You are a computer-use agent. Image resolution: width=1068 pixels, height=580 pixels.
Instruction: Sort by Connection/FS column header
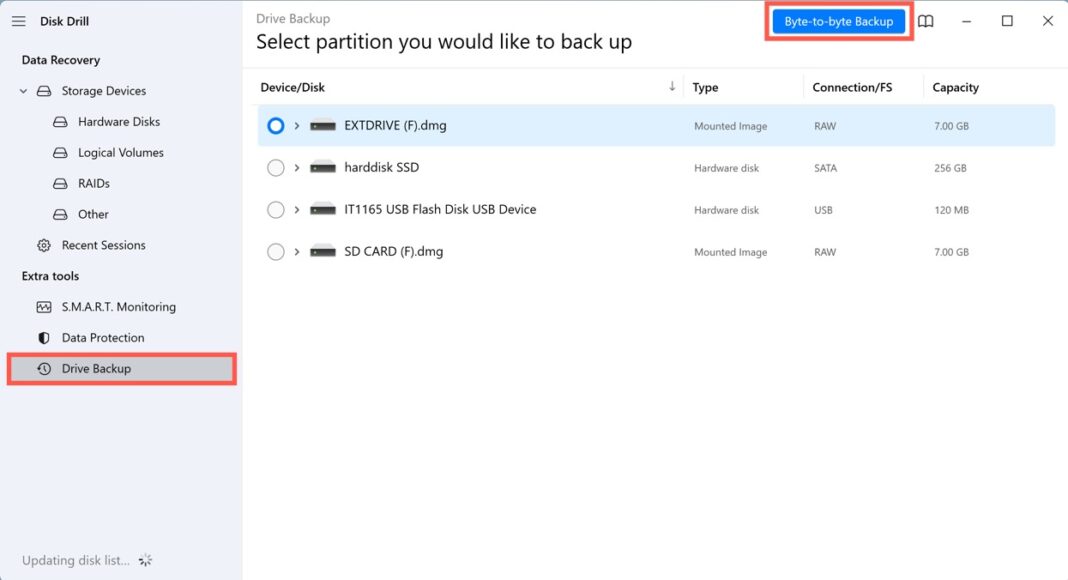click(x=852, y=88)
